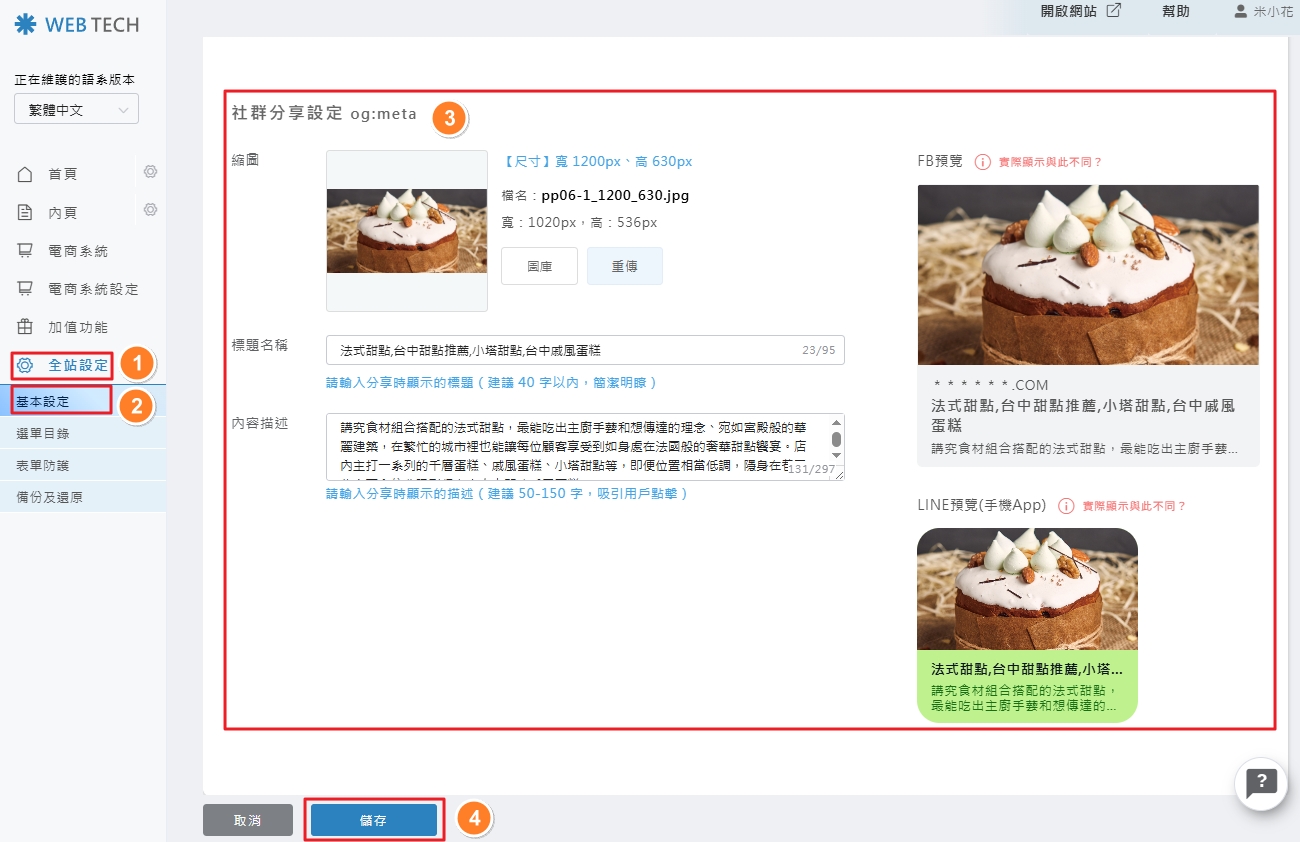
Task: Click the WEB TECH snowflake logo
Action: [25, 25]
